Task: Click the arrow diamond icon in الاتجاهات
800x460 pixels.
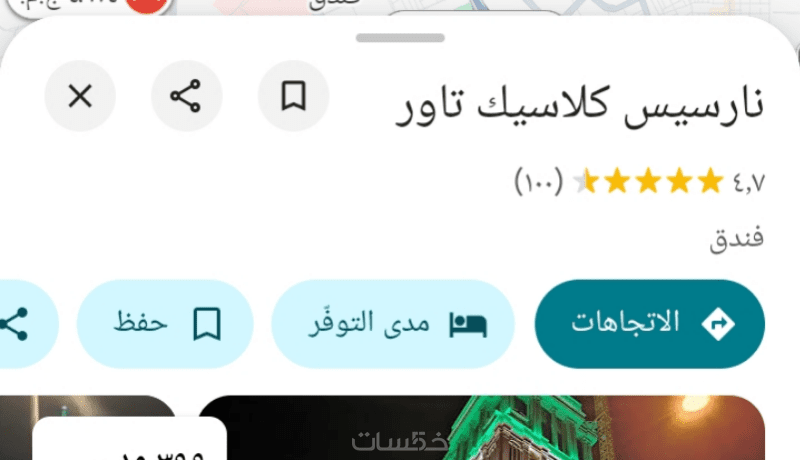Action: pyautogui.click(x=718, y=323)
